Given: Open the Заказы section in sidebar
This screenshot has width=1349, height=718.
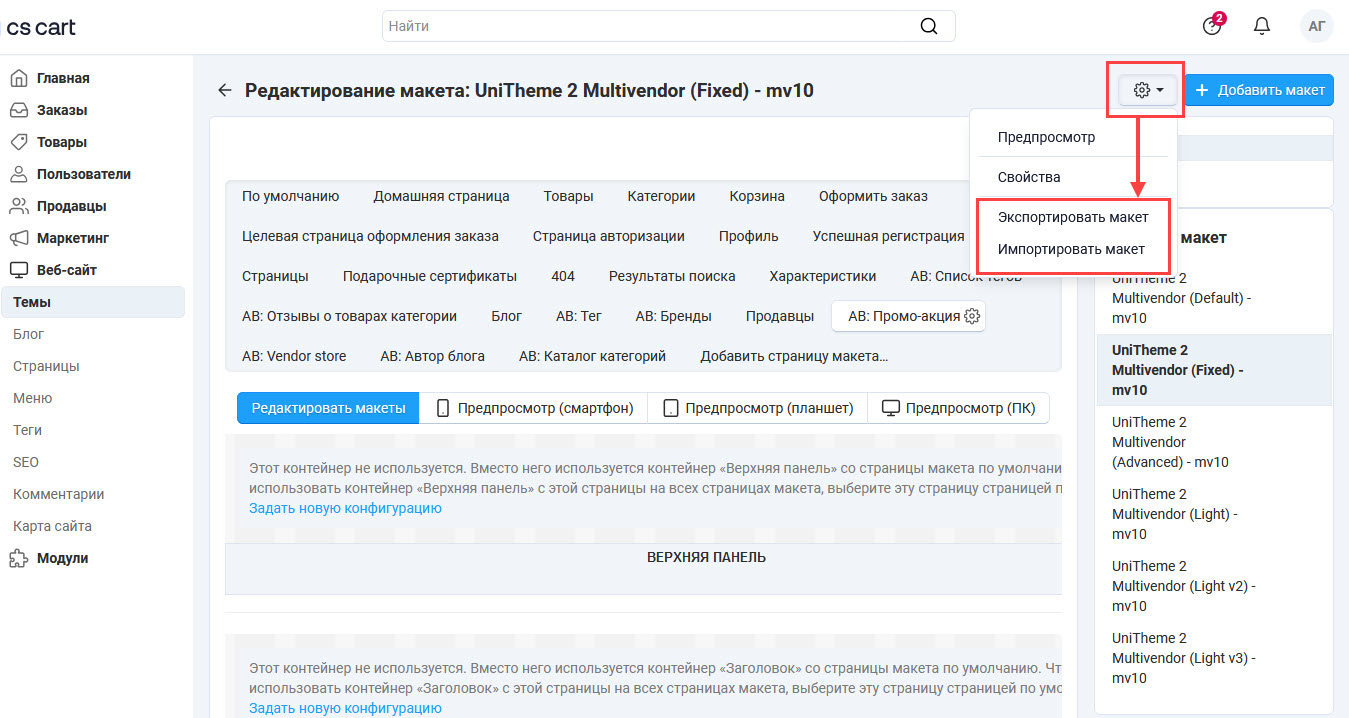Looking at the screenshot, I should click(62, 109).
